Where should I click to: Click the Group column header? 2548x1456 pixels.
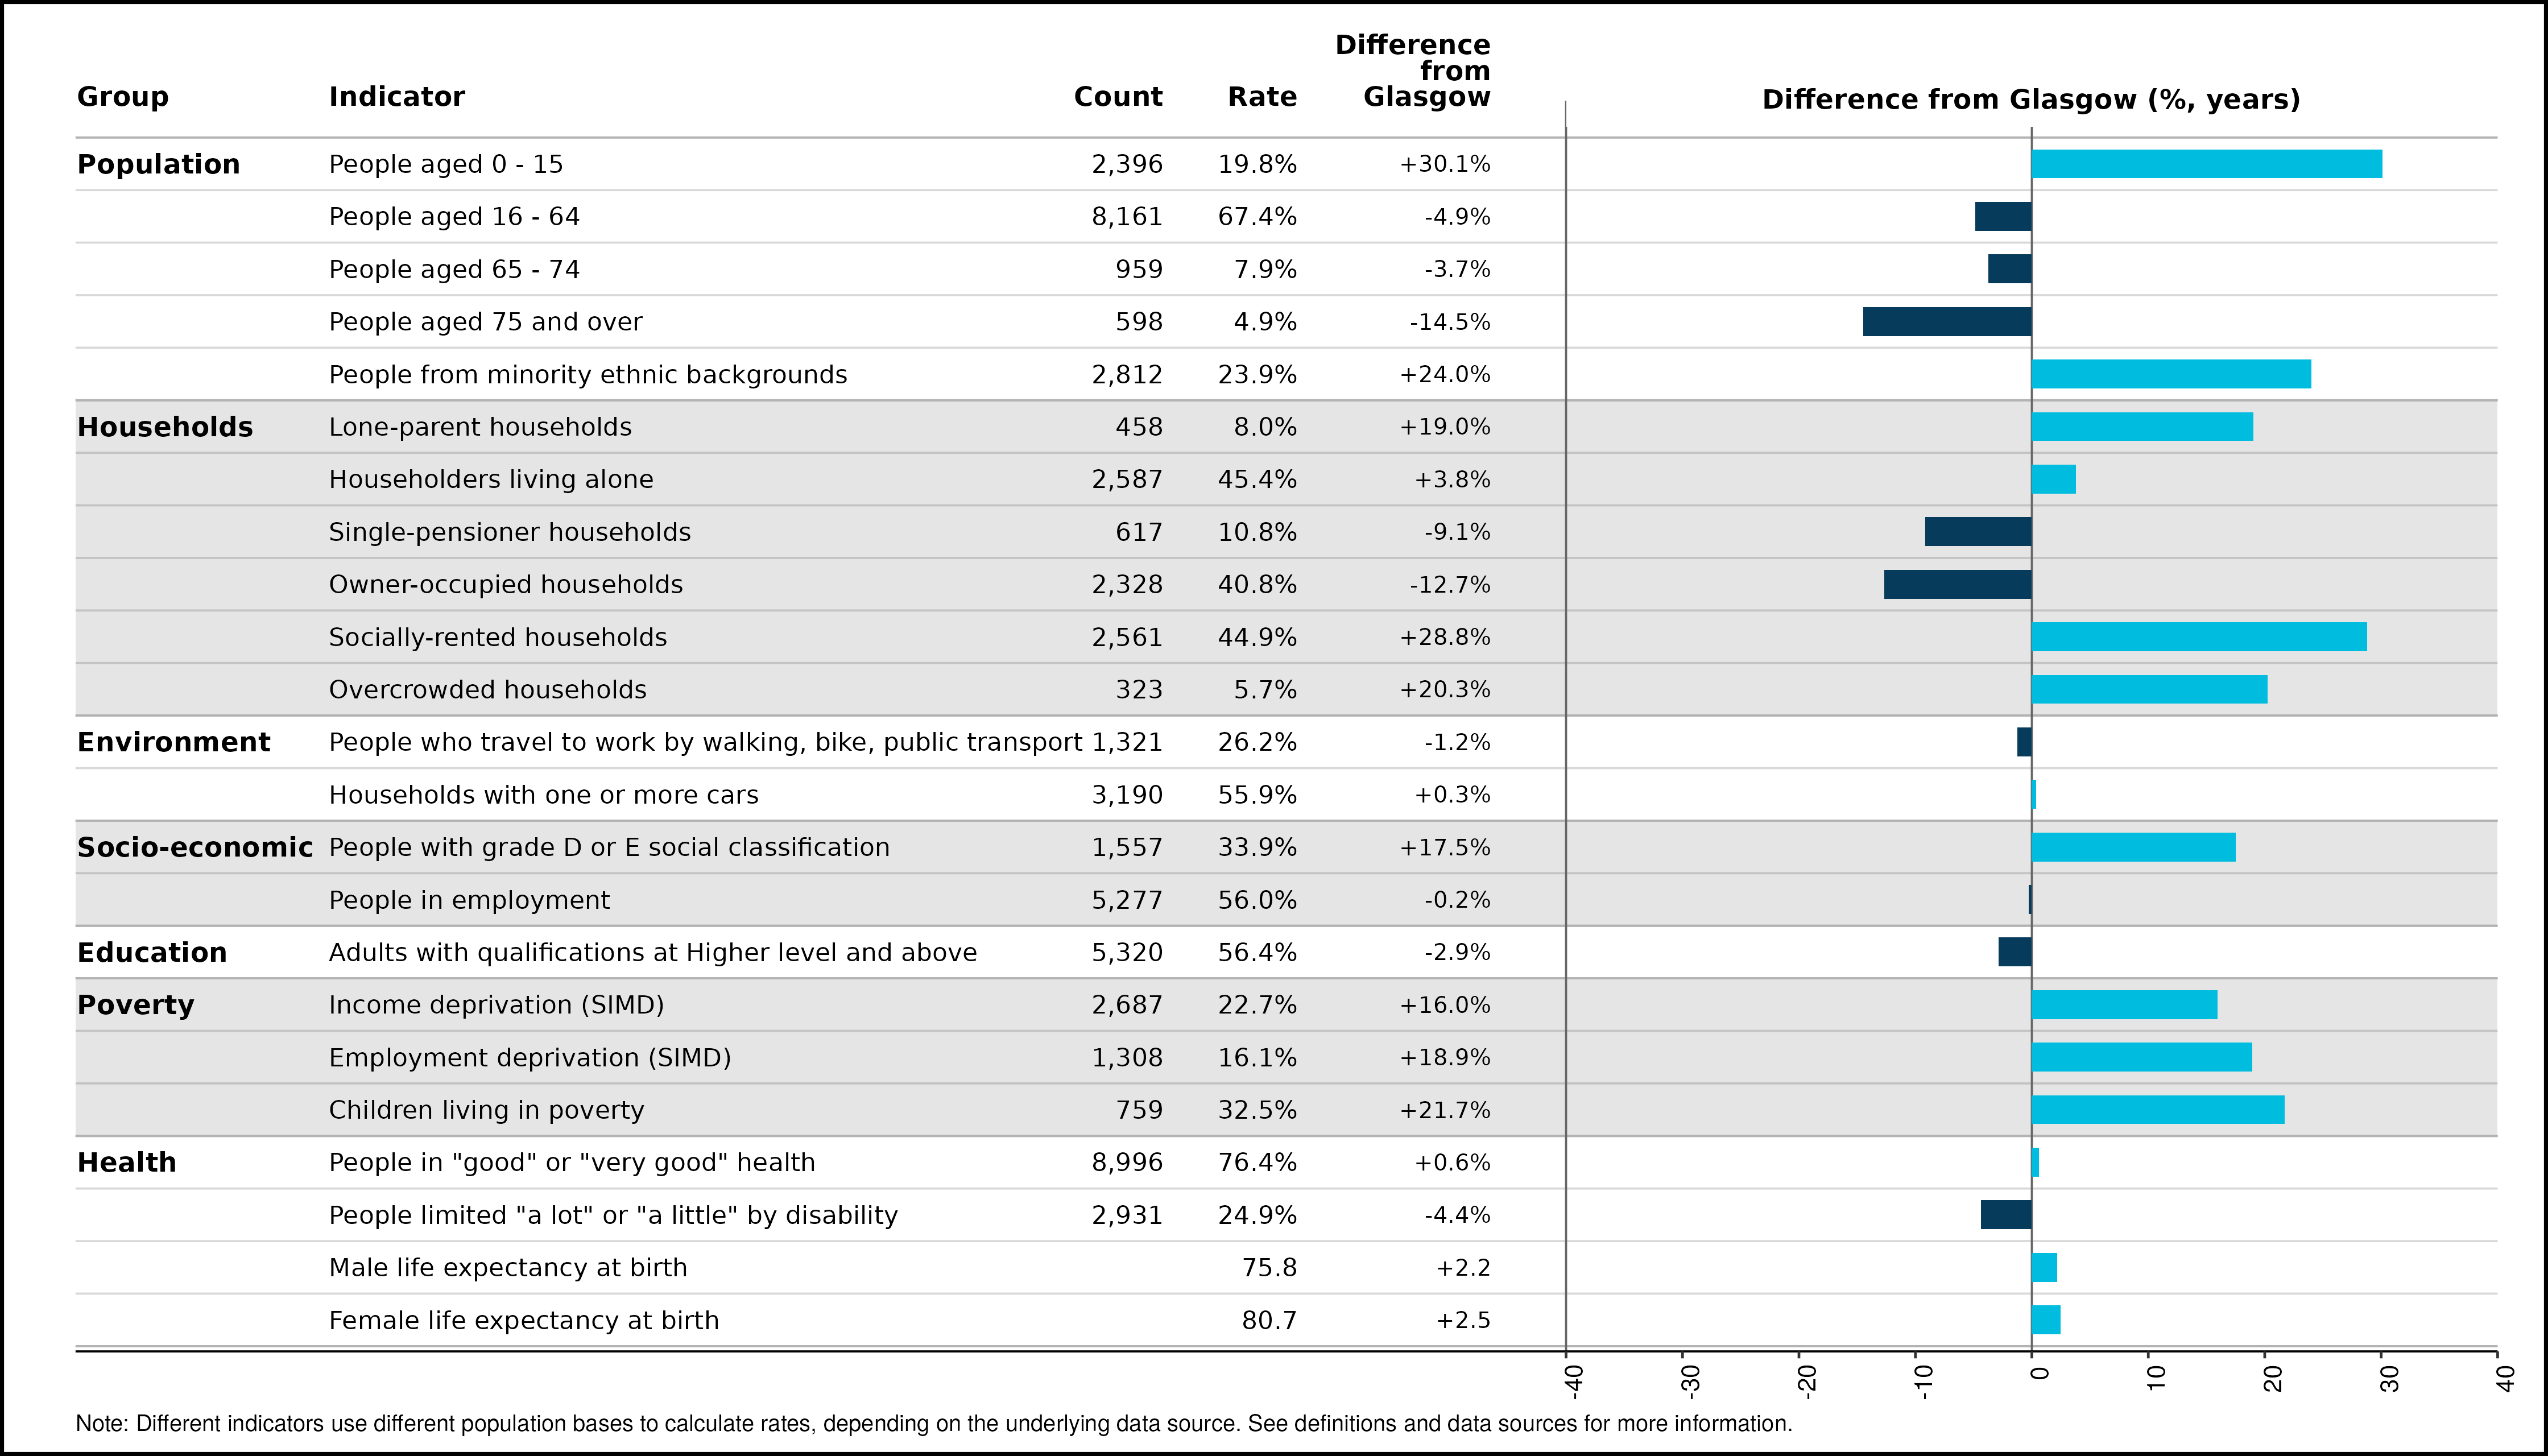click(x=123, y=97)
